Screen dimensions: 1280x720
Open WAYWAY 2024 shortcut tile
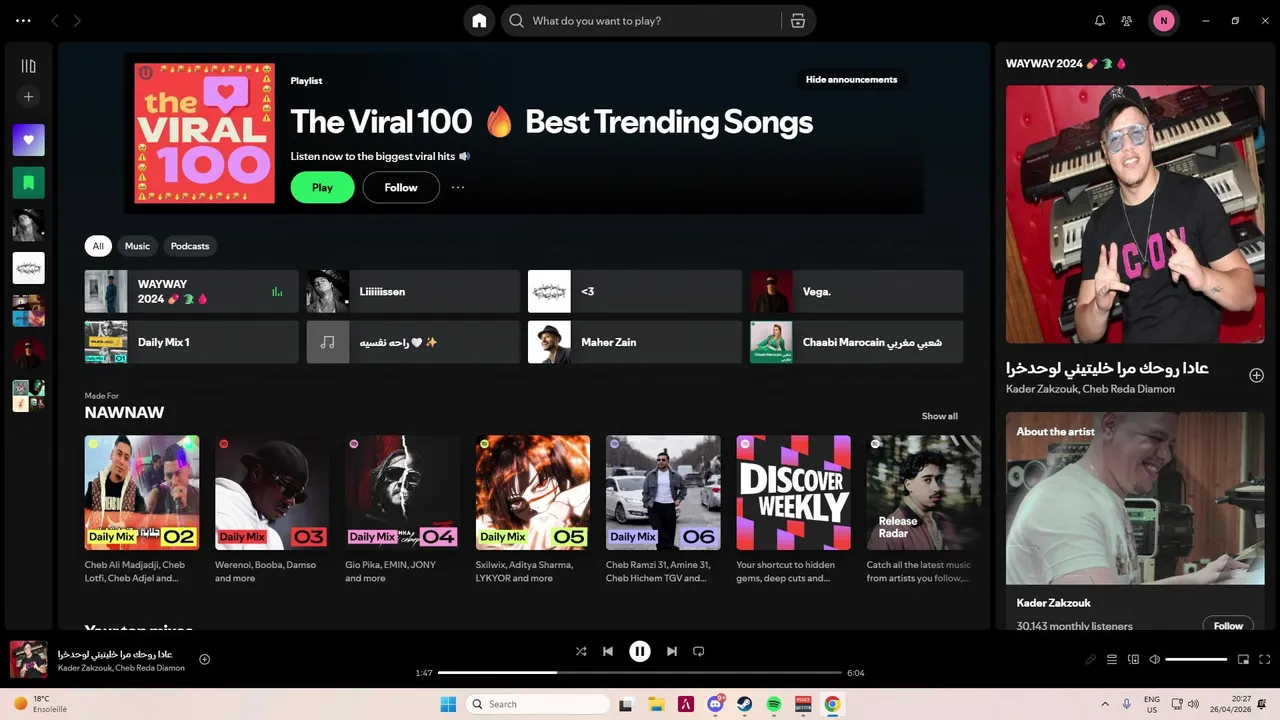click(192, 291)
